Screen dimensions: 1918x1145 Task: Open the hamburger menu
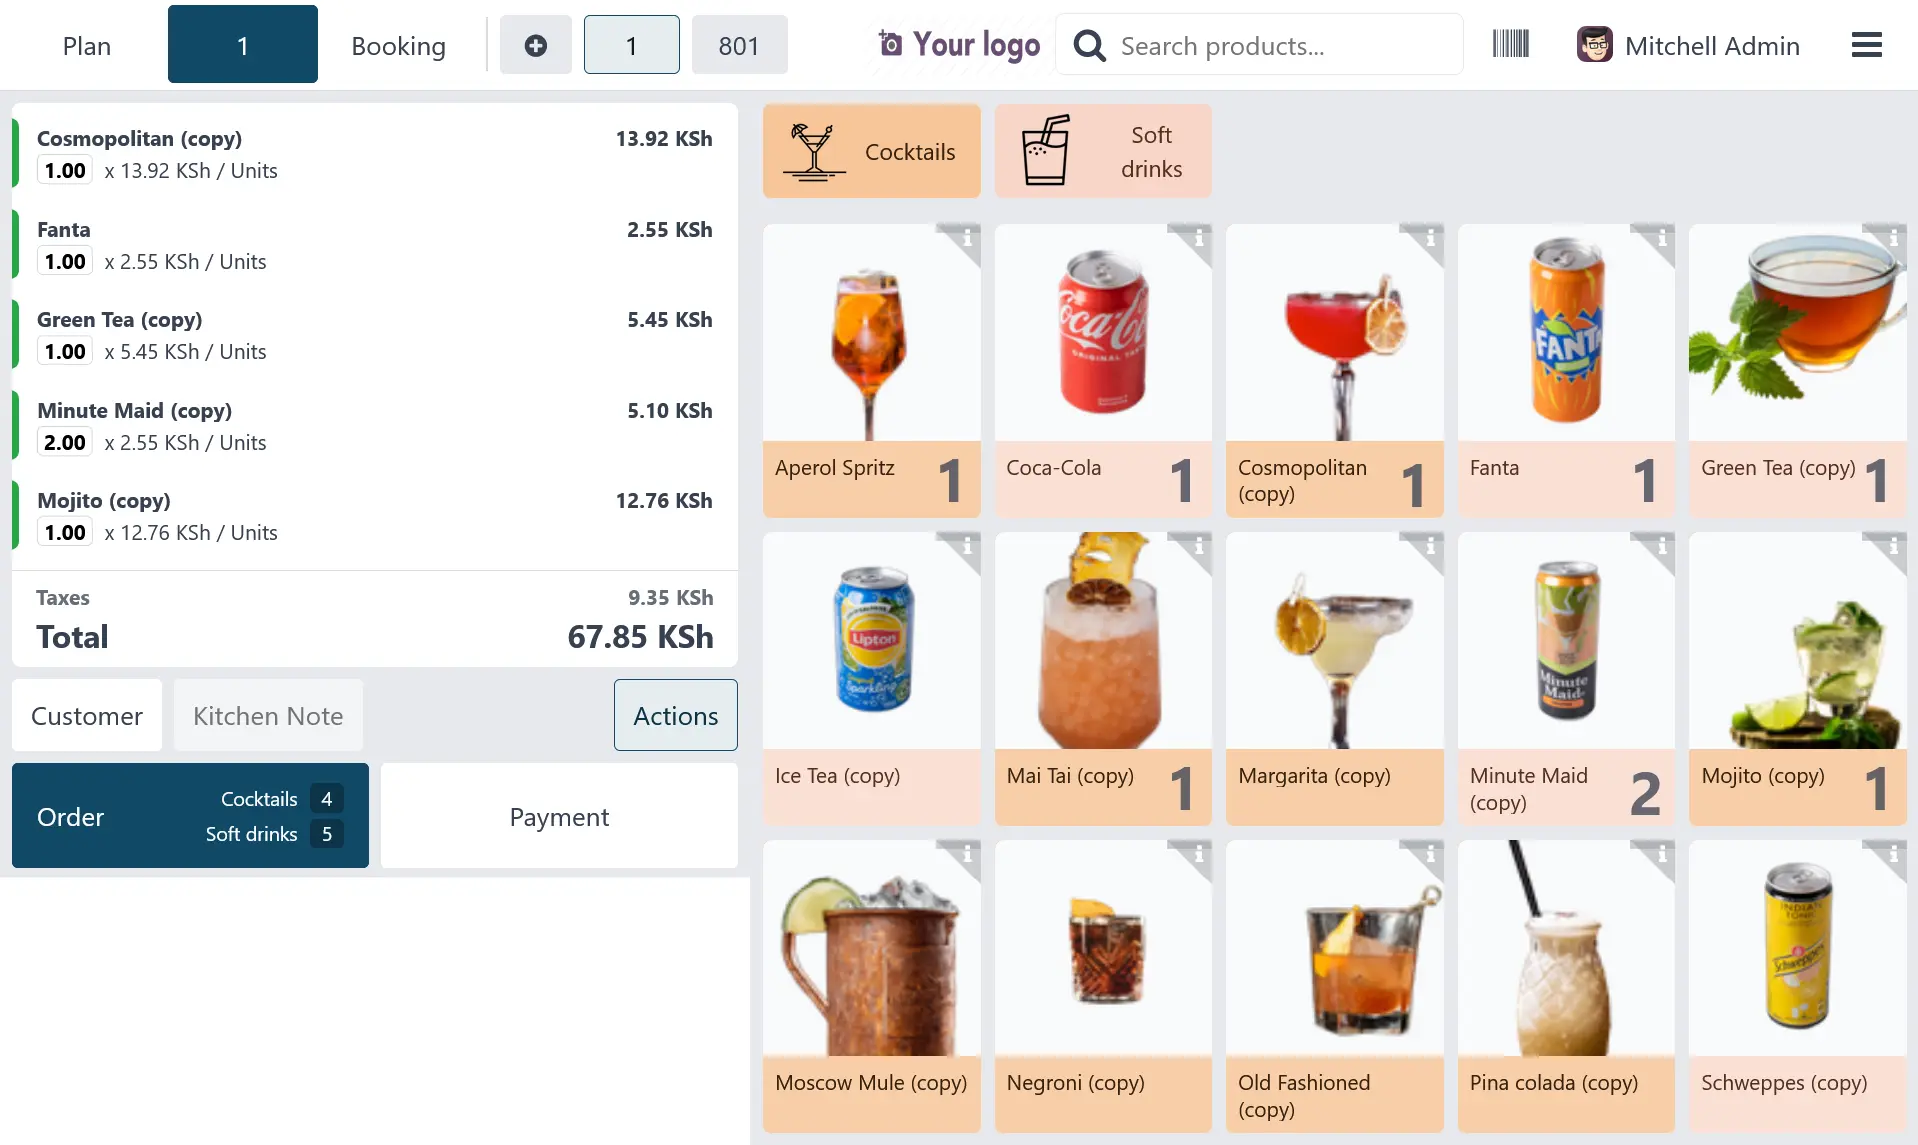(x=1866, y=45)
